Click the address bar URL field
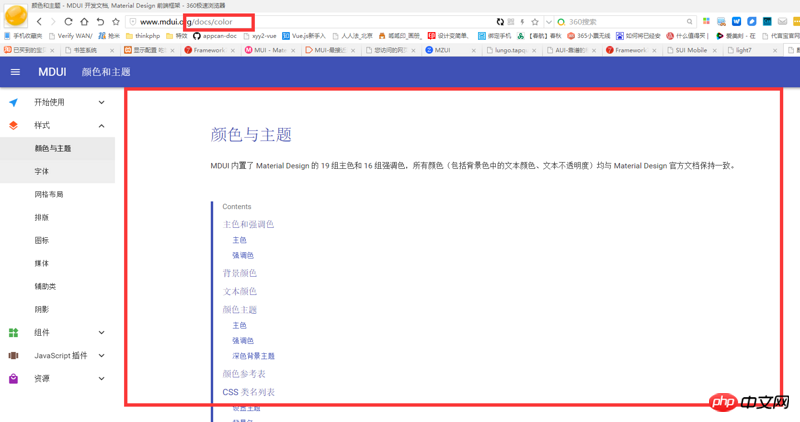The image size is (800, 422). tap(311, 22)
